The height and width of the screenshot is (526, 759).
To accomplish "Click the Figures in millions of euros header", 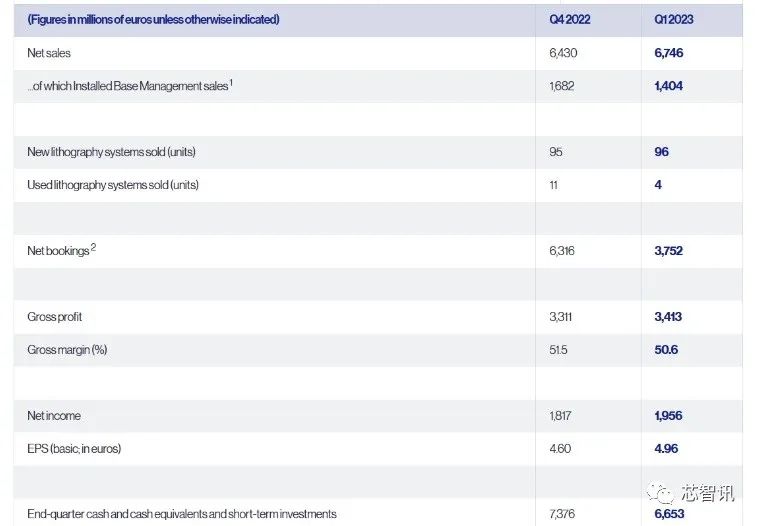I will coord(153,19).
